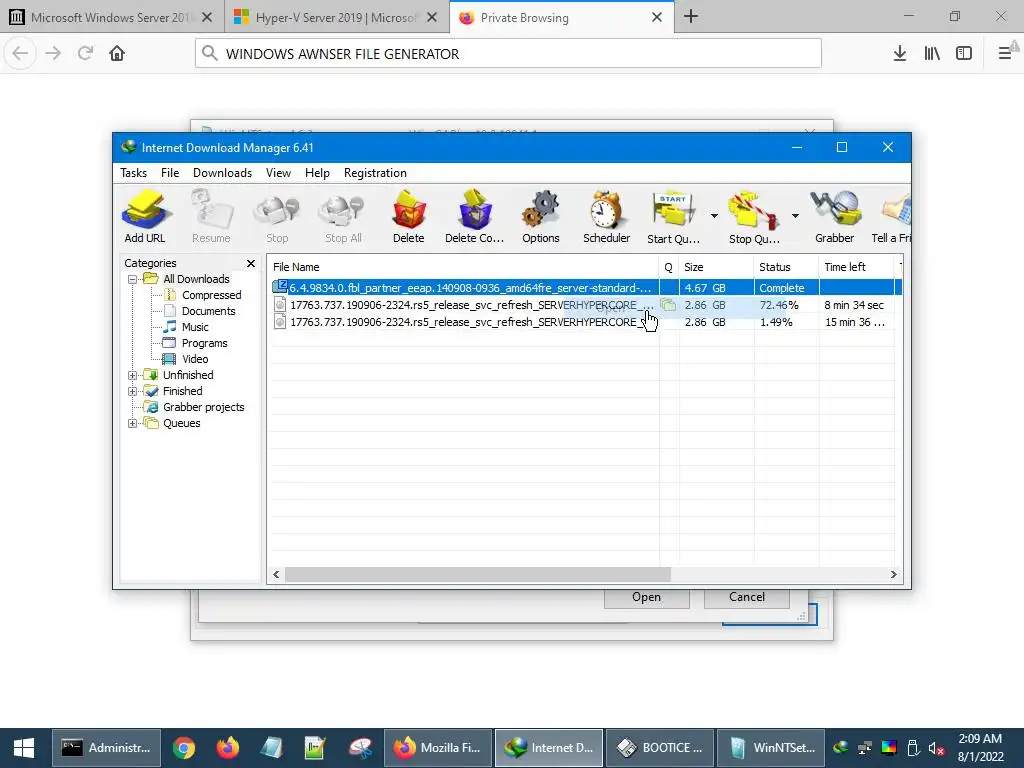
Task: Click the Firefox address bar
Action: point(508,54)
